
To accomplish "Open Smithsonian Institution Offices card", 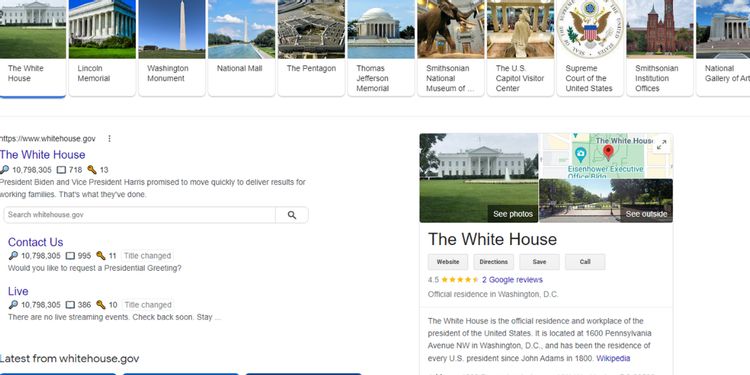I will click(660, 48).
